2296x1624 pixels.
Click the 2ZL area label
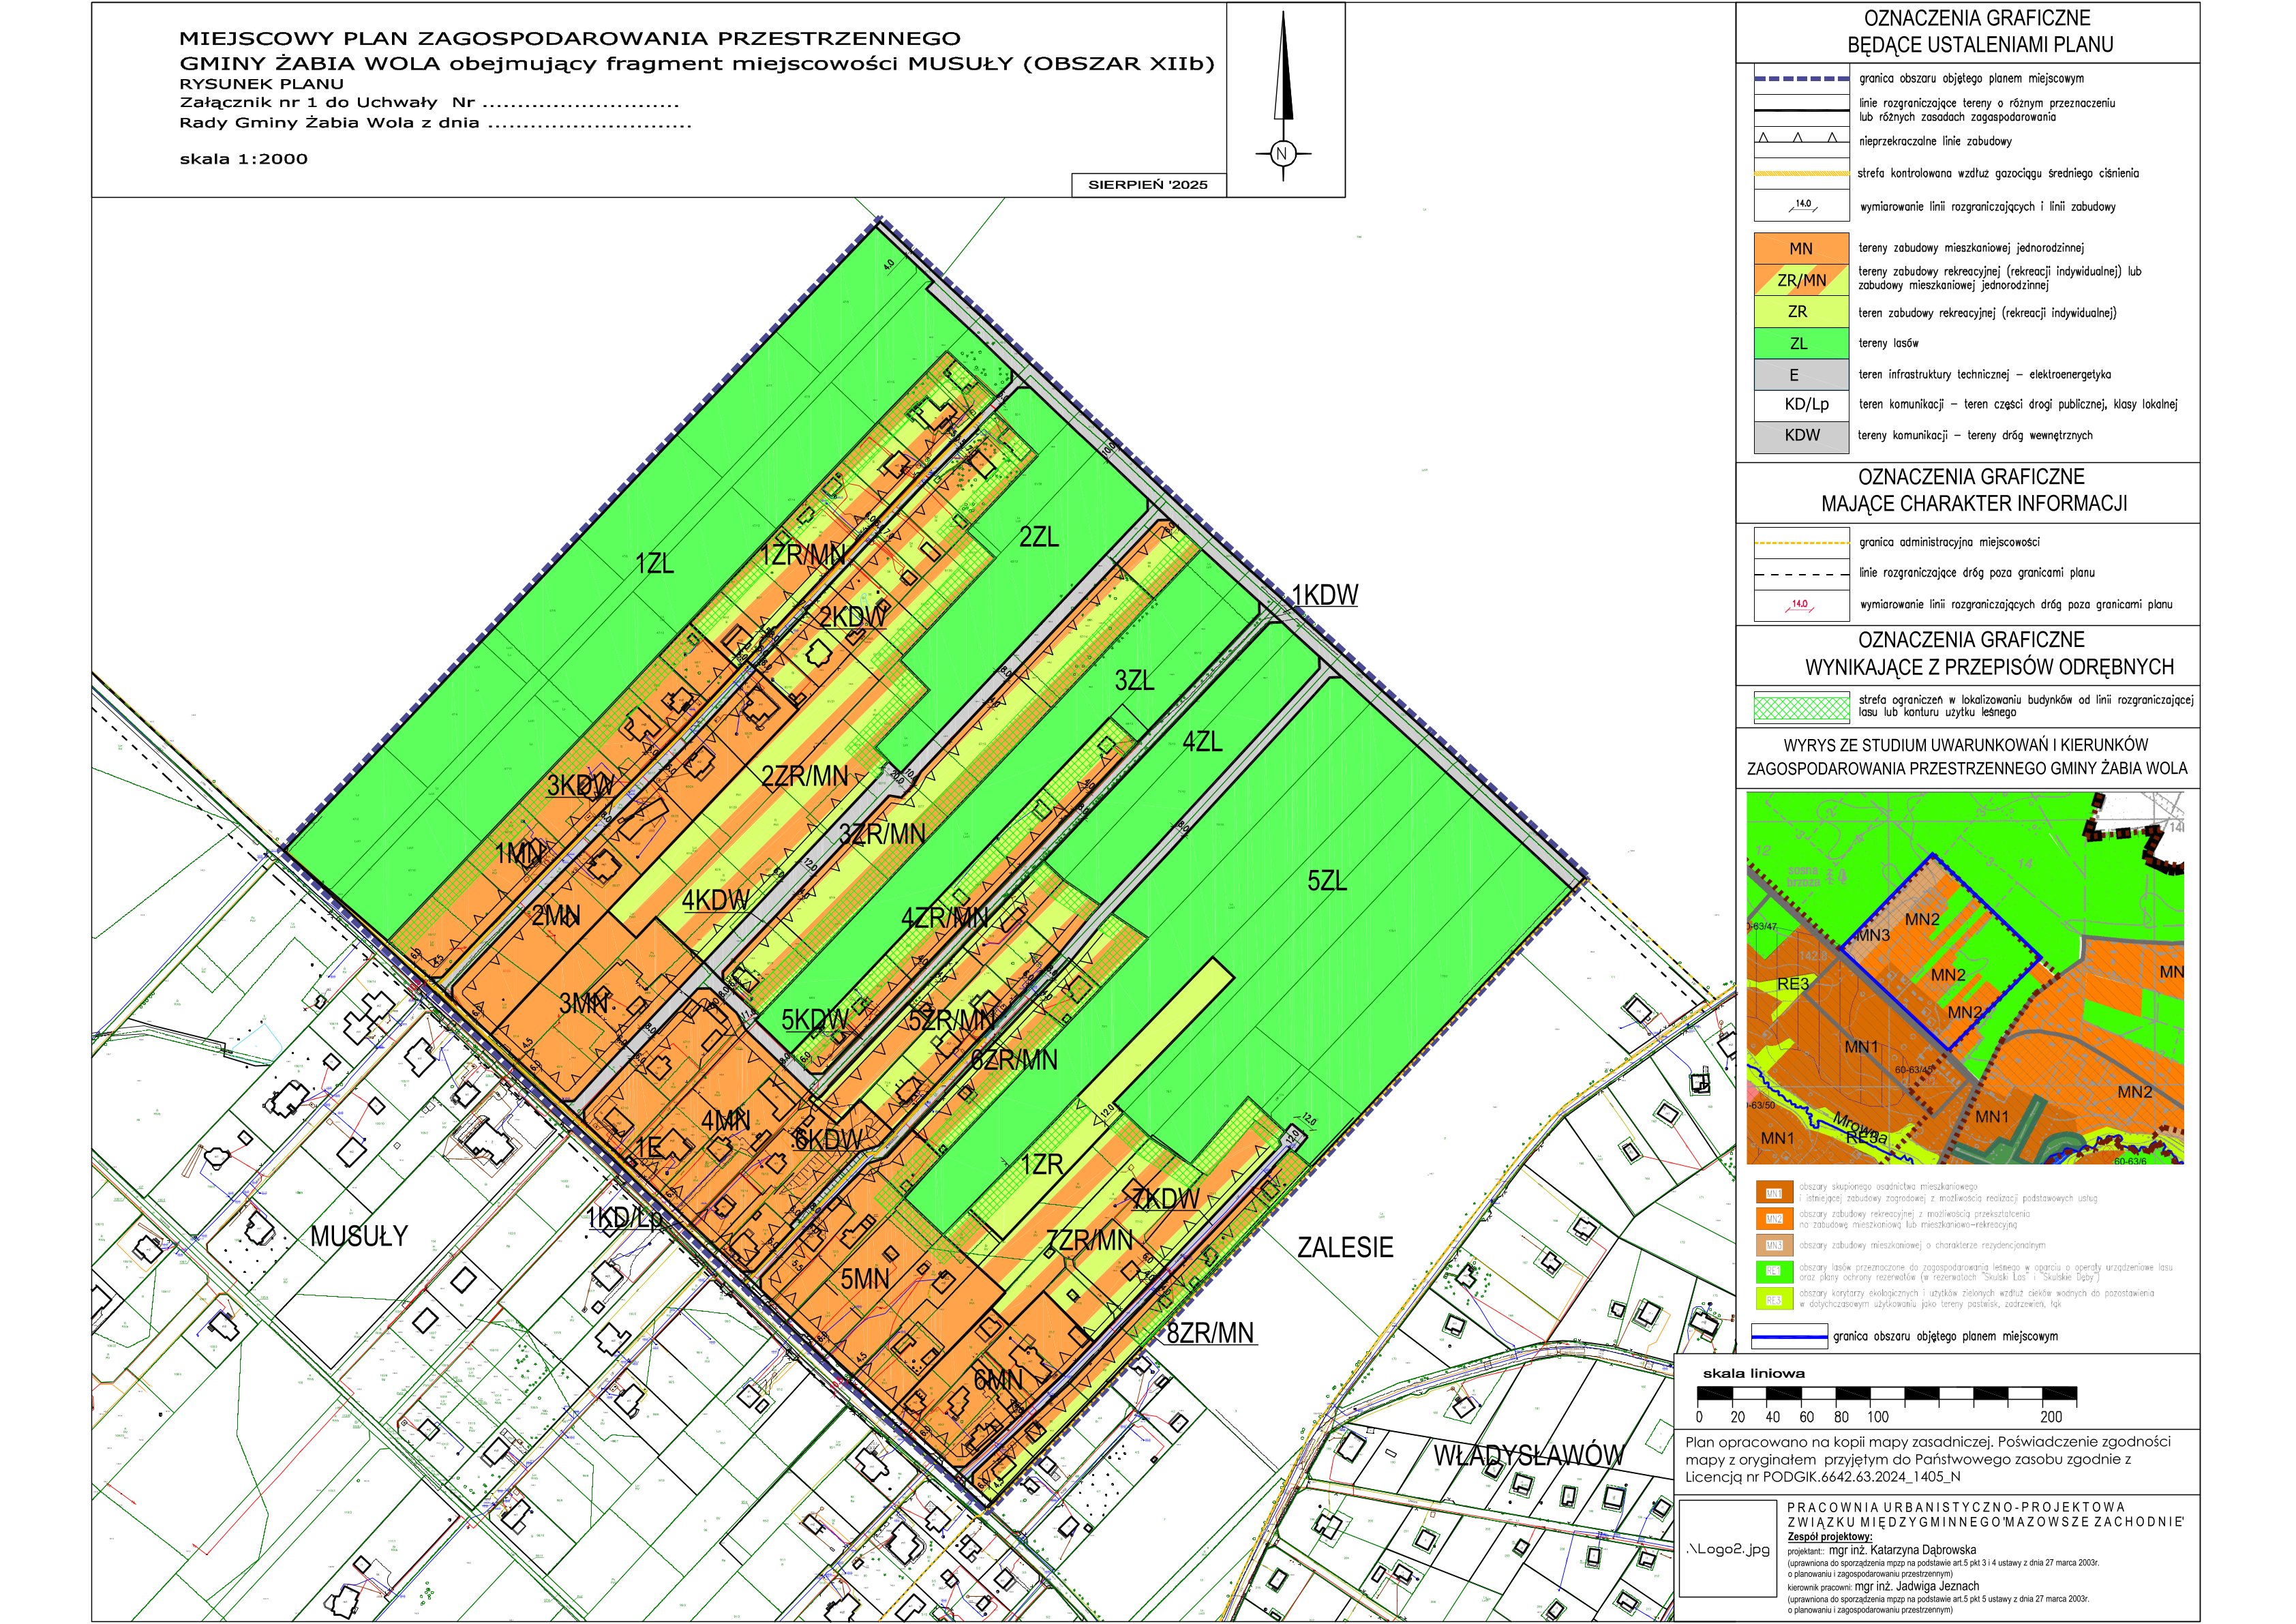point(1039,537)
